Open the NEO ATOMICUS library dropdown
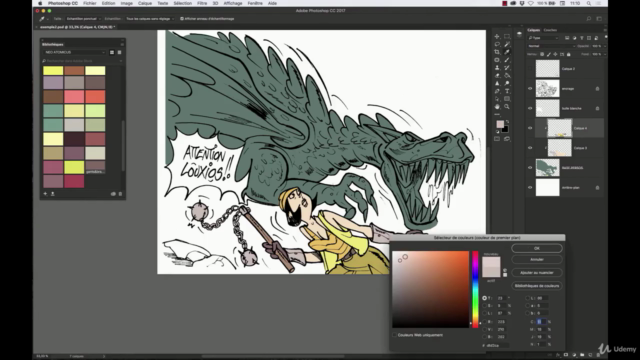 click(x=74, y=52)
